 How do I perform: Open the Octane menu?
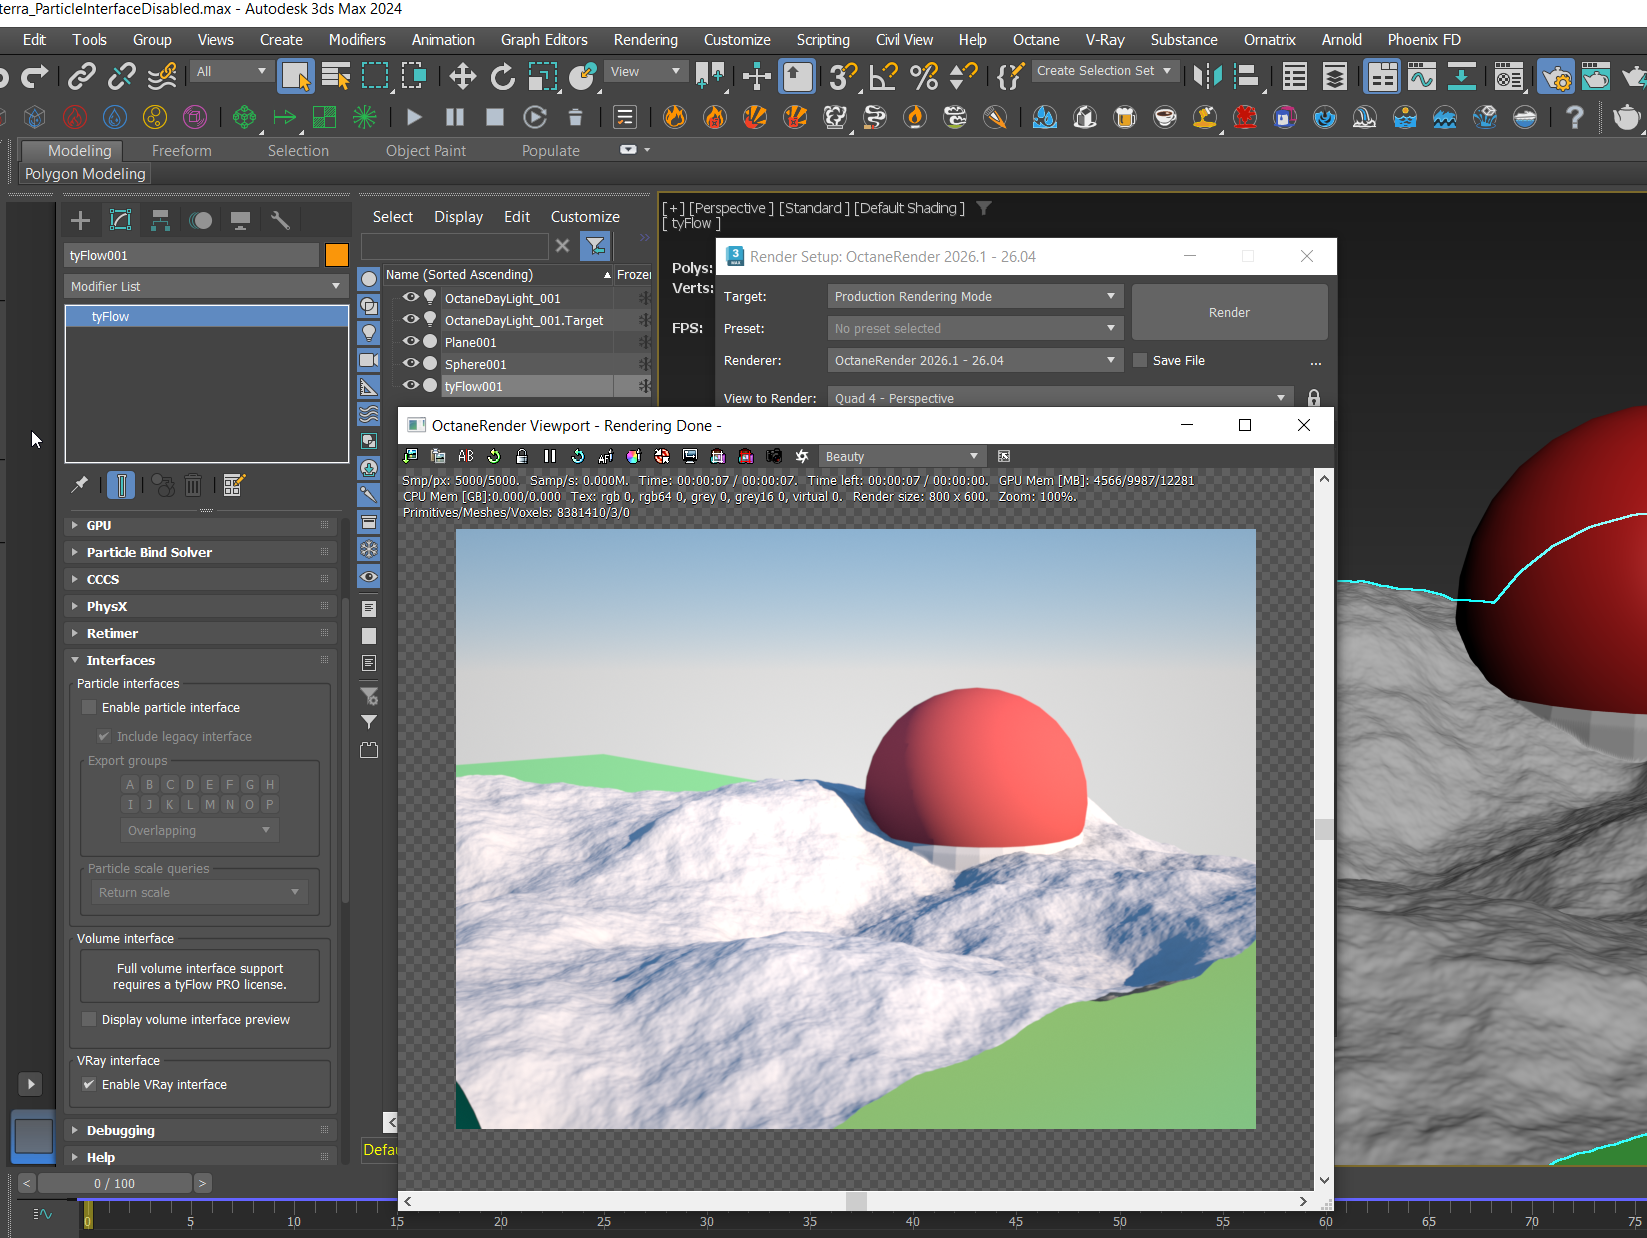pyautogui.click(x=1036, y=40)
